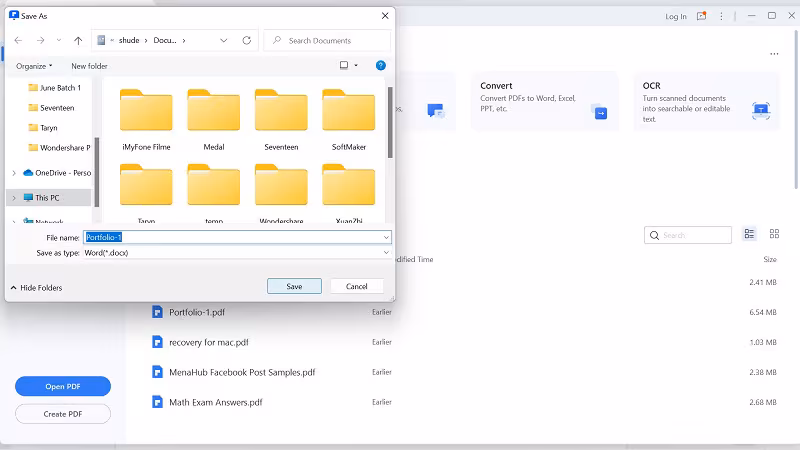The image size is (800, 450).
Task: Expand OneDrive - Personal tree node
Action: [14, 173]
